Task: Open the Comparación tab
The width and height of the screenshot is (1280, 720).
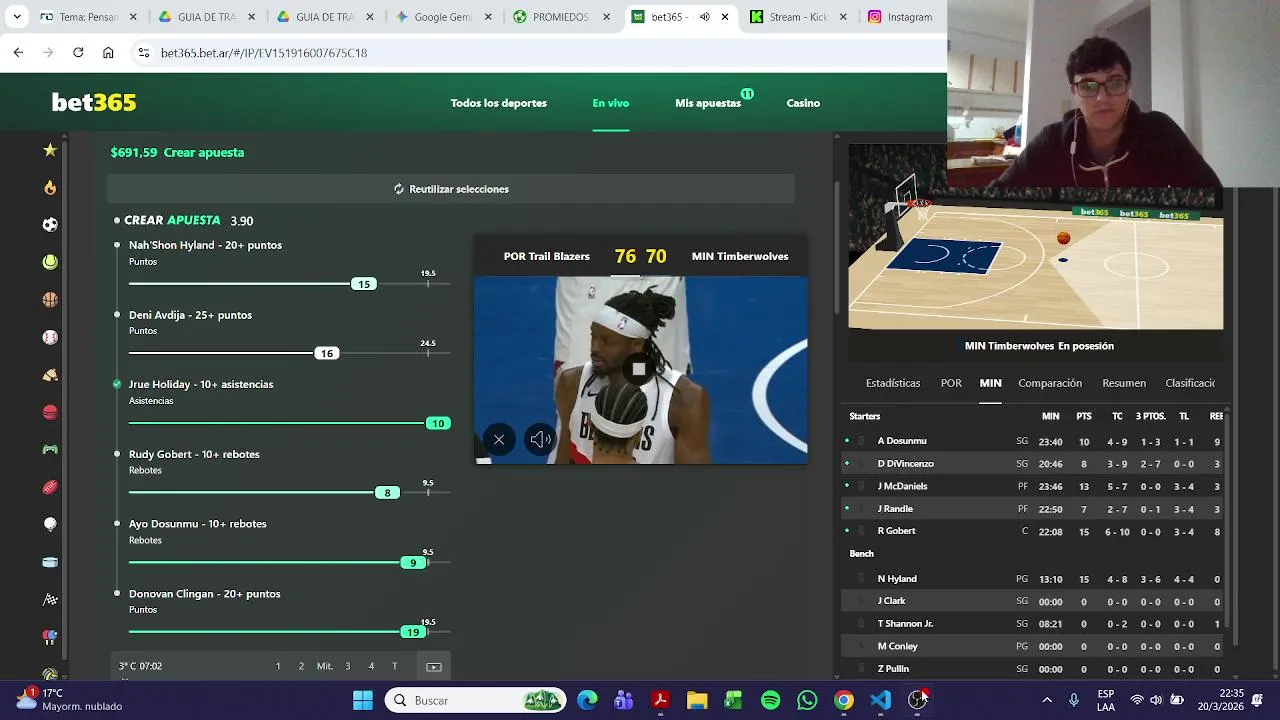Action: tap(1050, 383)
